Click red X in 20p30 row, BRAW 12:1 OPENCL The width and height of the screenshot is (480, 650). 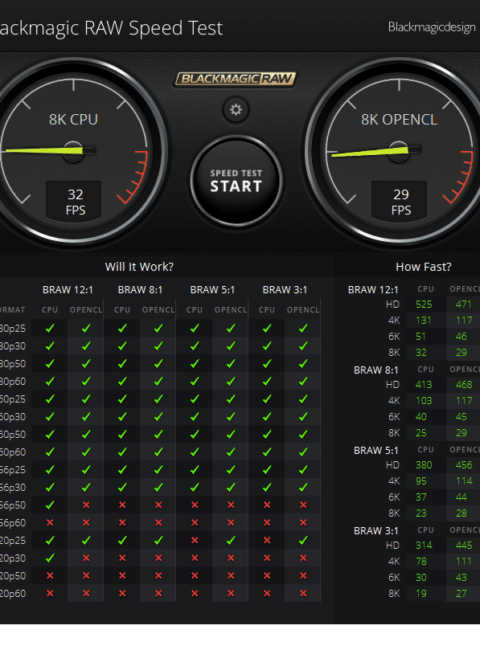click(86, 558)
